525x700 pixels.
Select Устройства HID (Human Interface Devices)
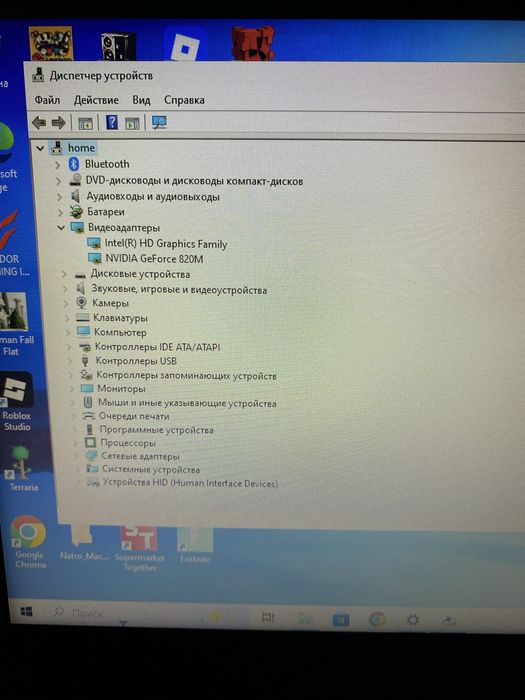(x=190, y=483)
